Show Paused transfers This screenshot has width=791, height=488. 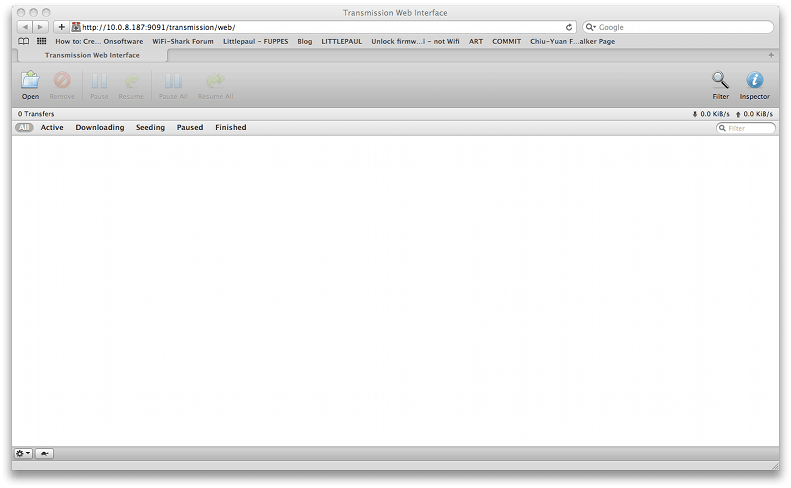click(x=190, y=128)
